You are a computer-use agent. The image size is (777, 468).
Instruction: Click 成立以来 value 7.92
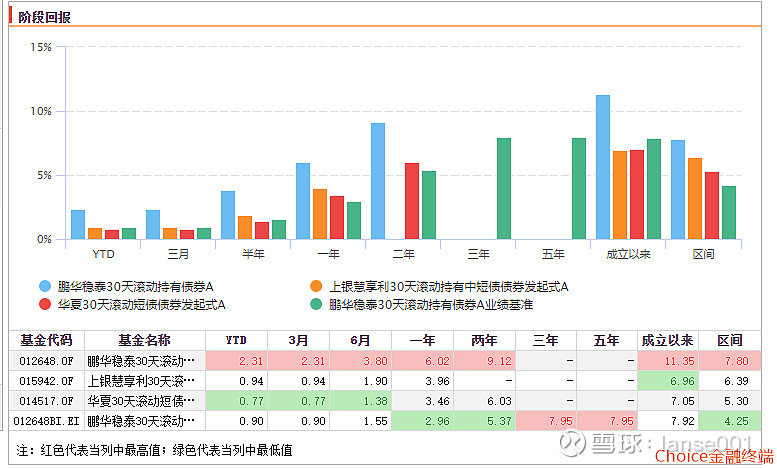point(682,421)
